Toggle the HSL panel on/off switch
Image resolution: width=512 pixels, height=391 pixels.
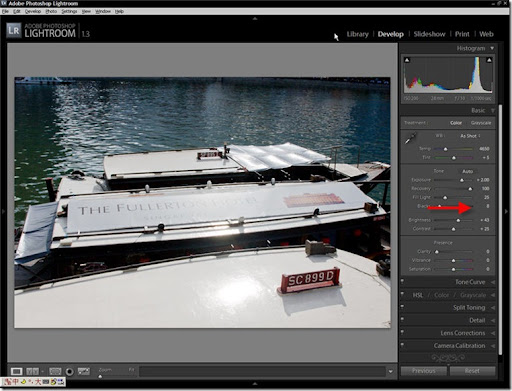pyautogui.click(x=402, y=294)
